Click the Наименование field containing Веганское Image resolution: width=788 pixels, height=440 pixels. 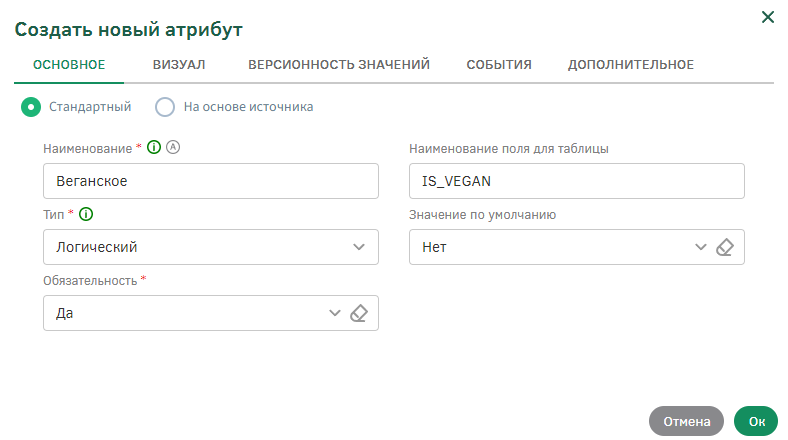tap(211, 182)
